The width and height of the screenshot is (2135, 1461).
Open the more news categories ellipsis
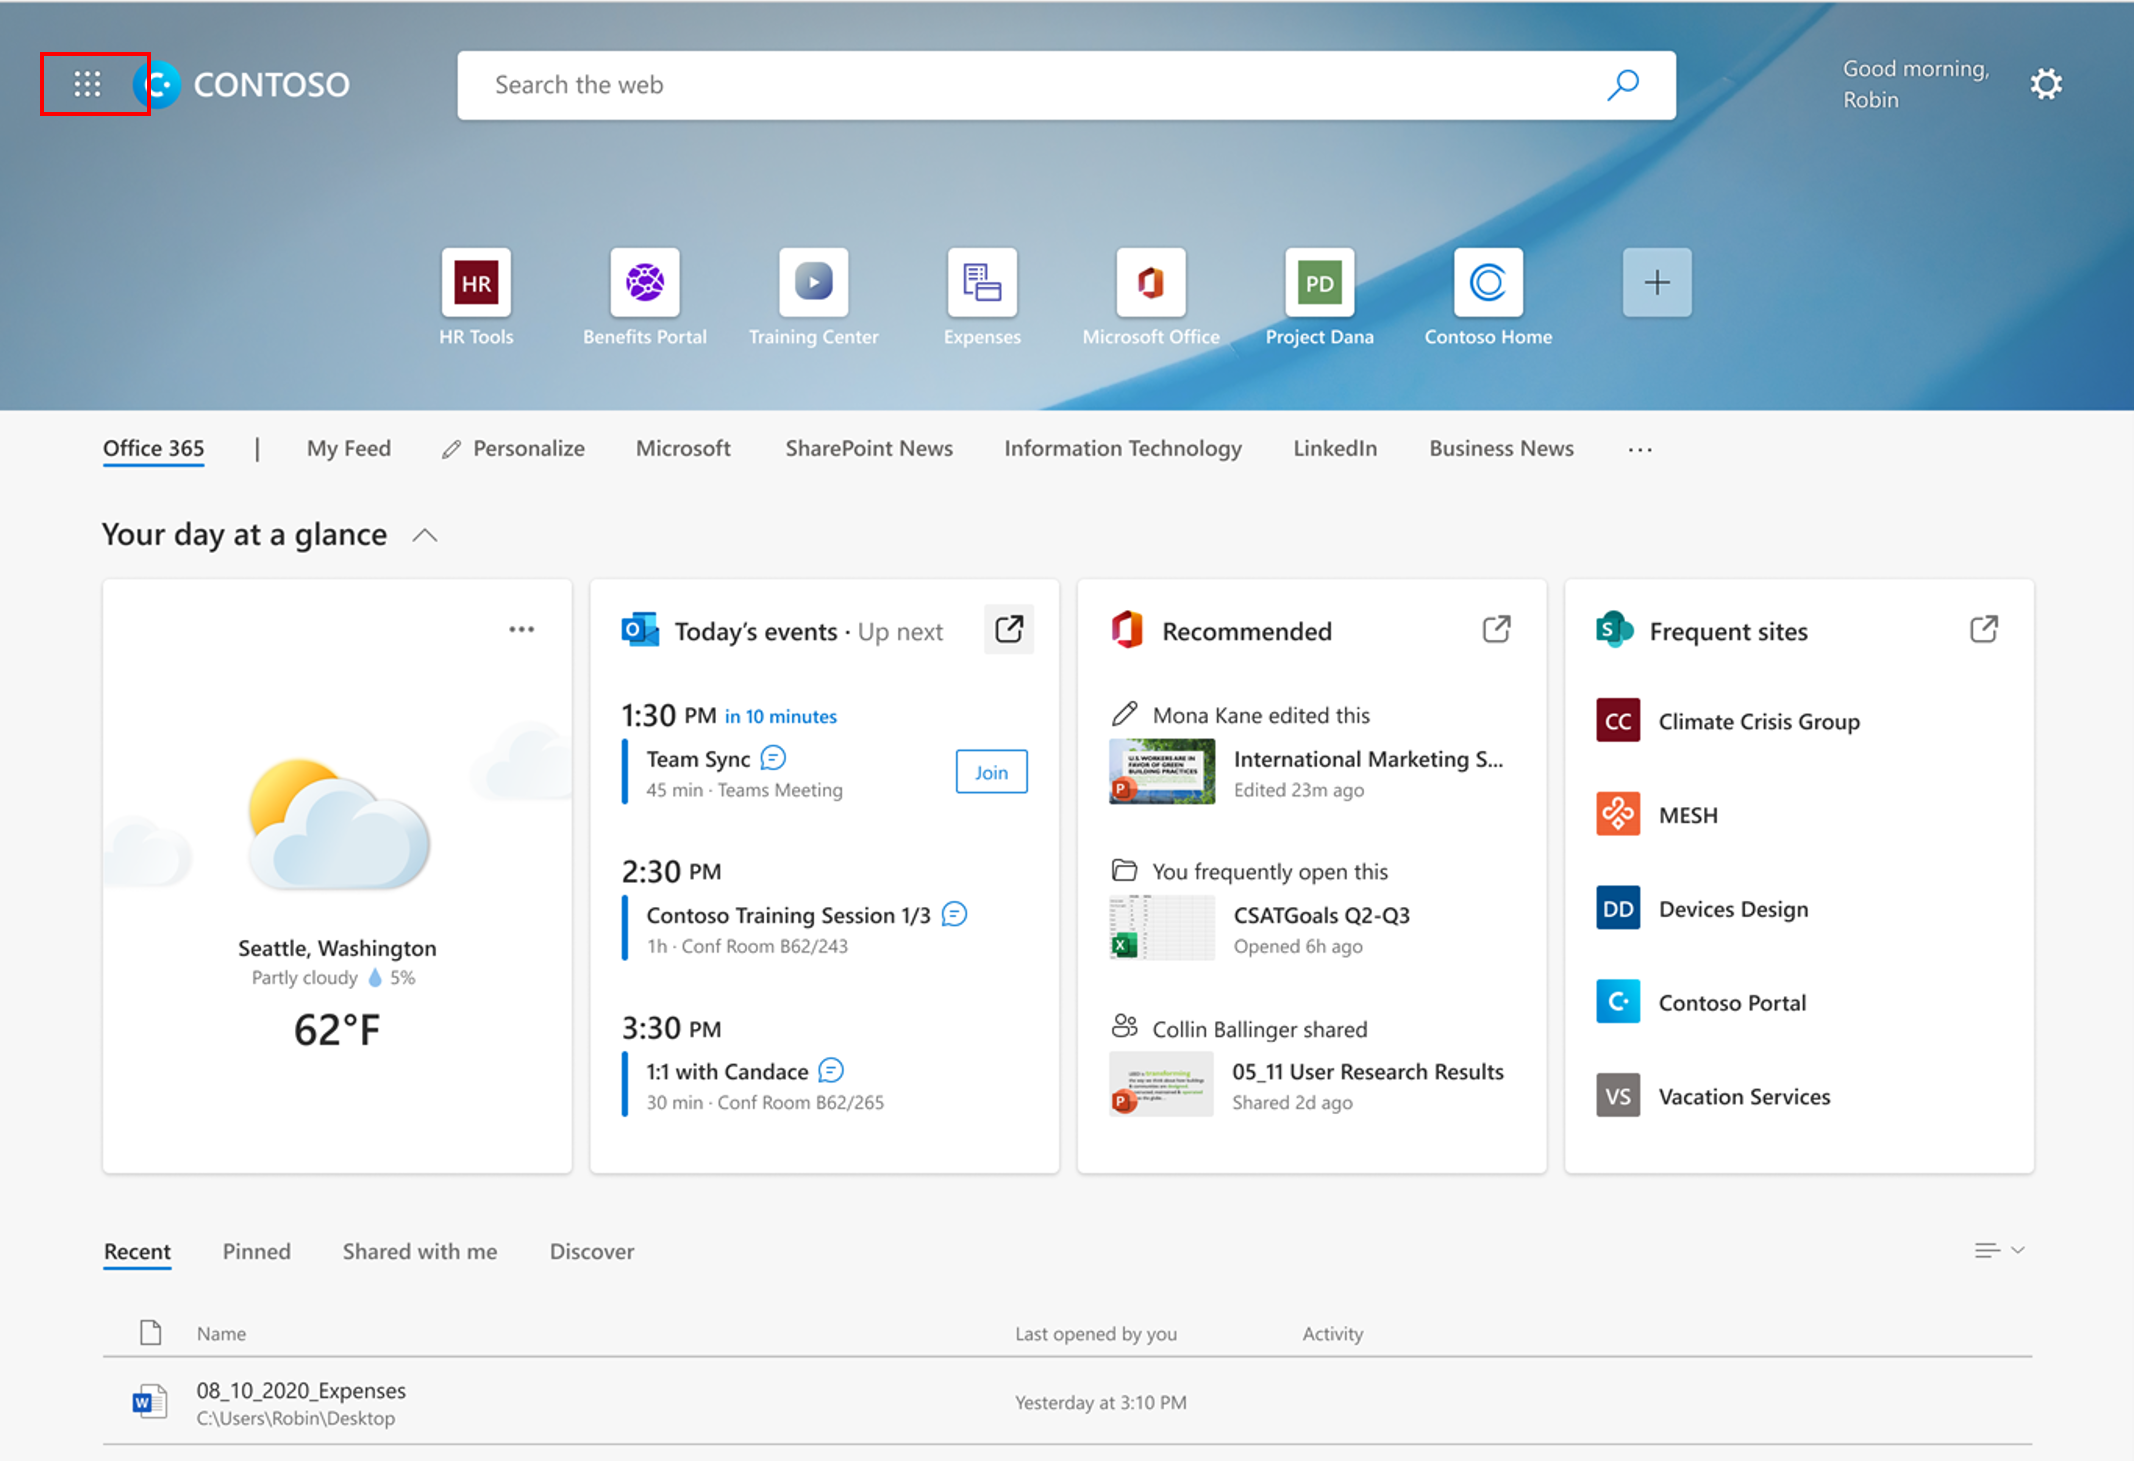(1639, 449)
